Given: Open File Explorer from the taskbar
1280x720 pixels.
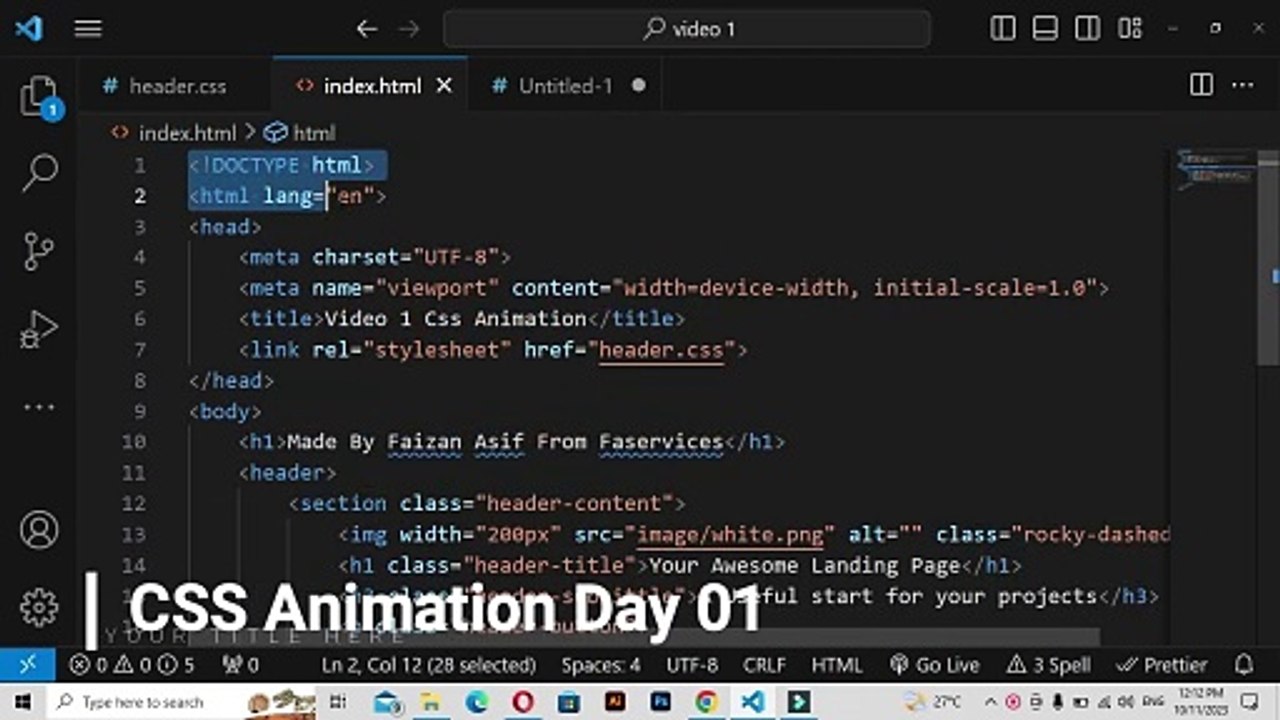Looking at the screenshot, I should (430, 702).
